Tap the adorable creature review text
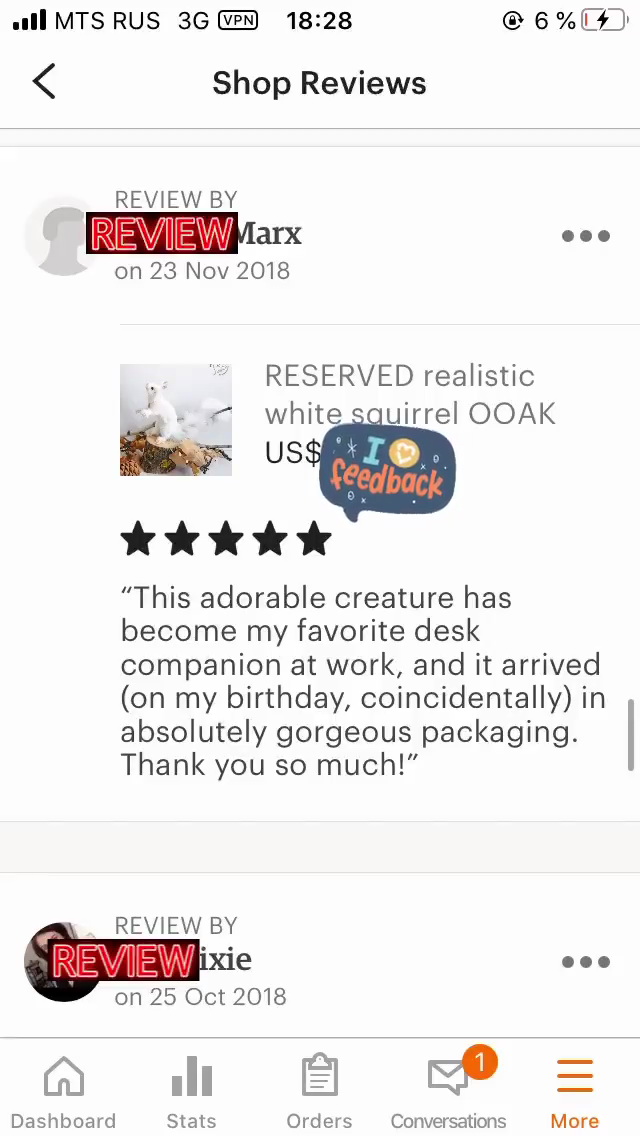This screenshot has width=640, height=1136. coord(362,681)
